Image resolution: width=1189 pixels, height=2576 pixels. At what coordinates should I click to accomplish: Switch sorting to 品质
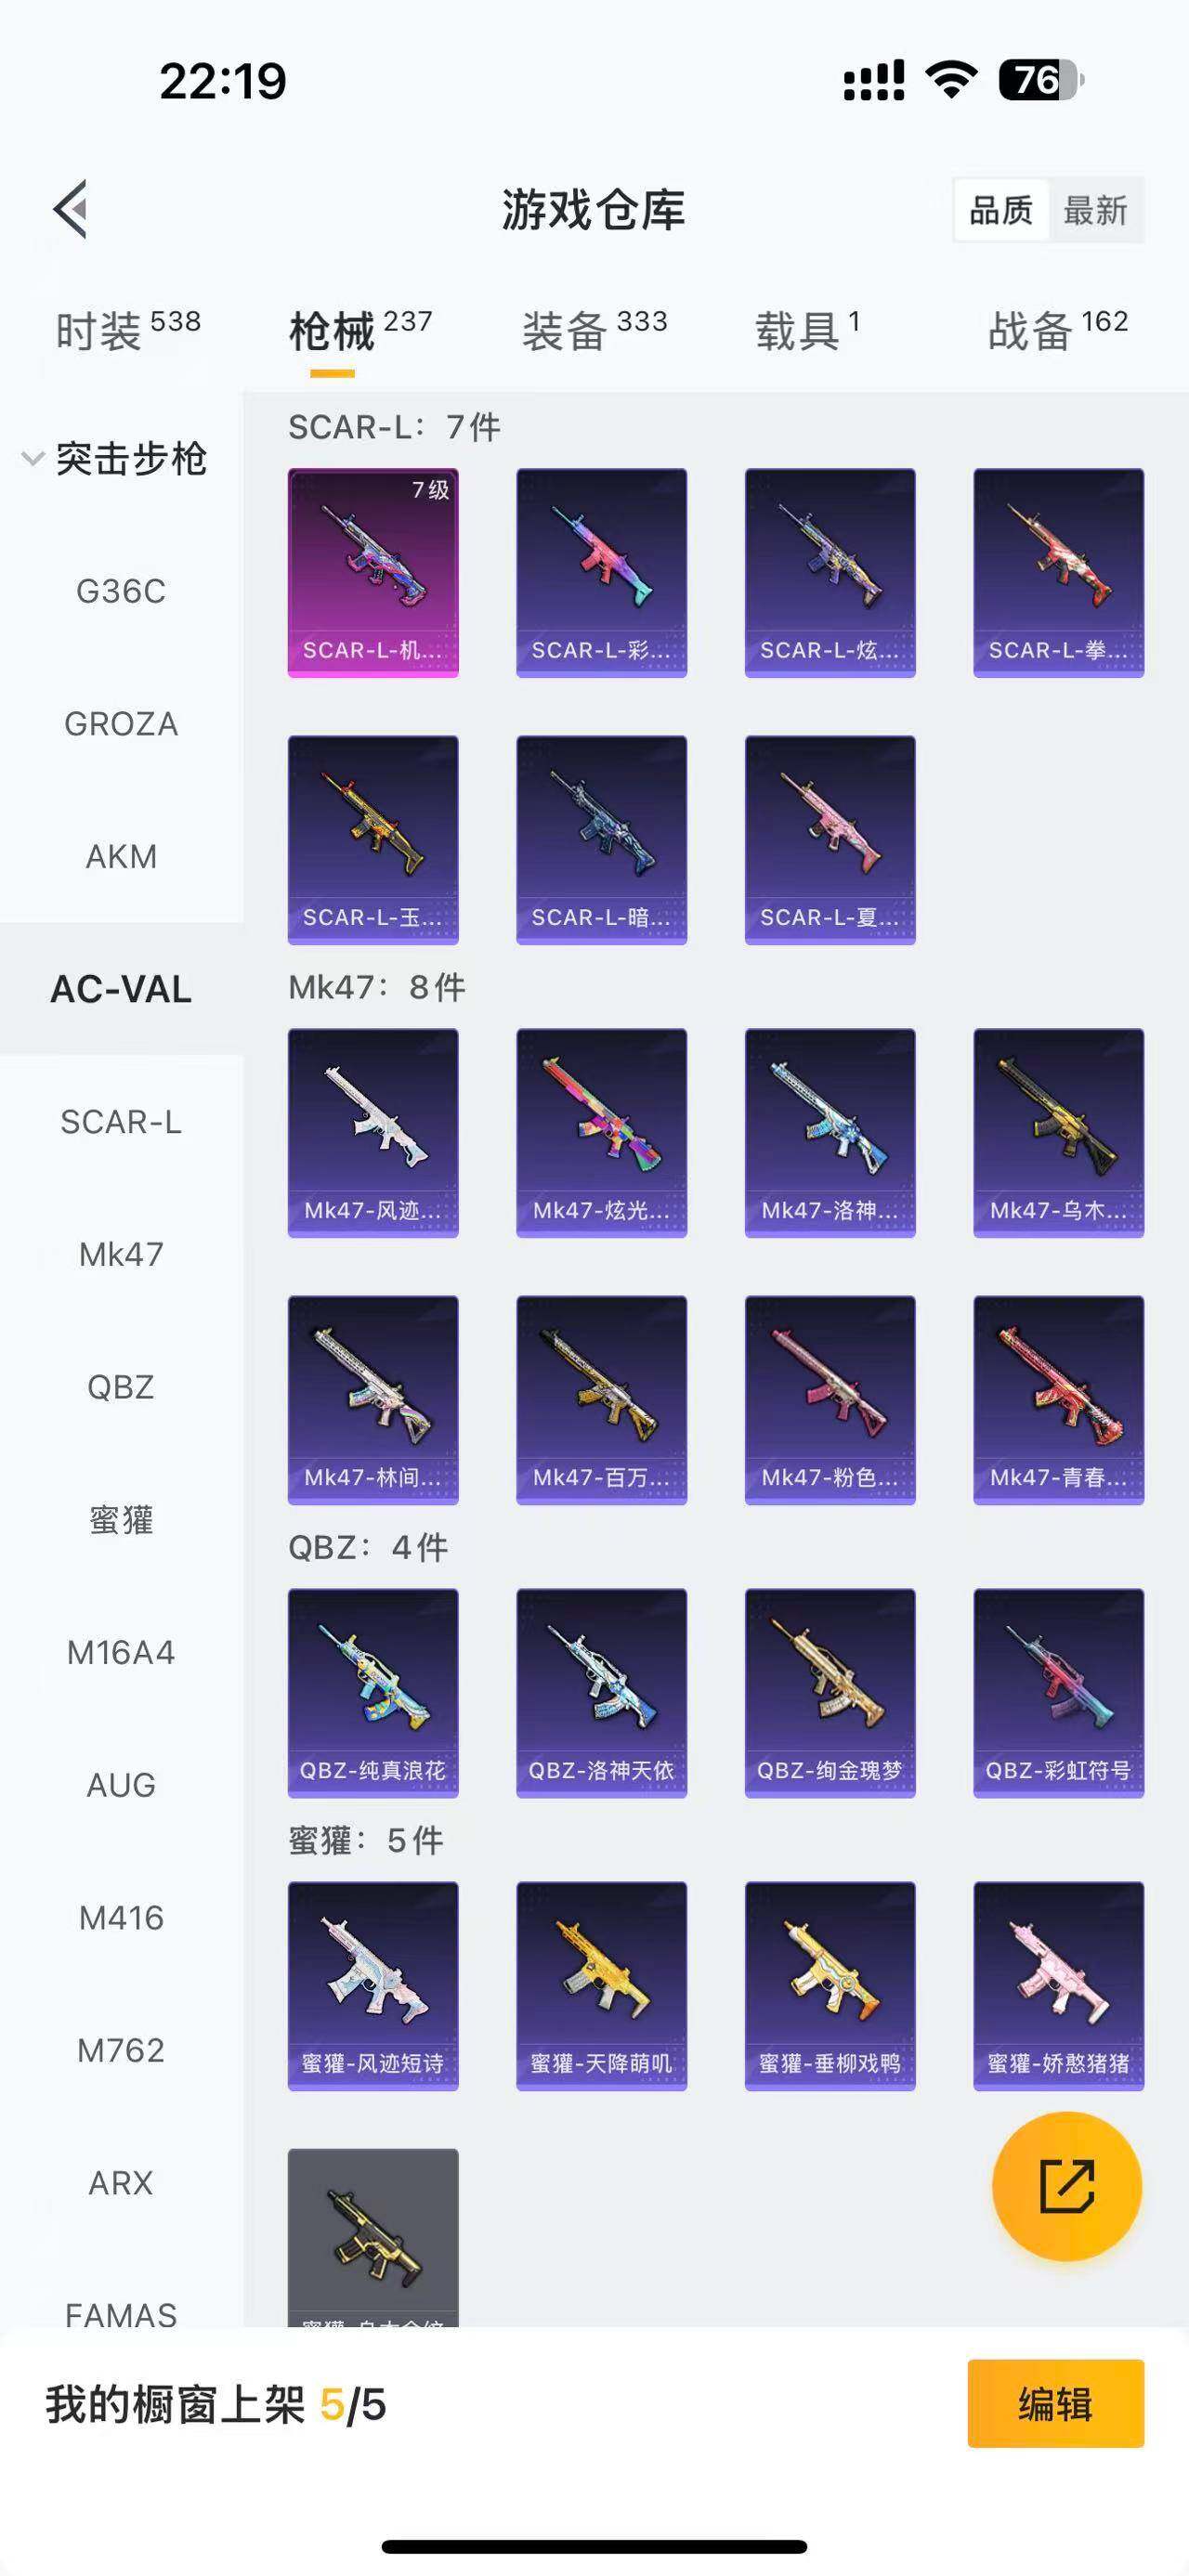pos(1001,210)
